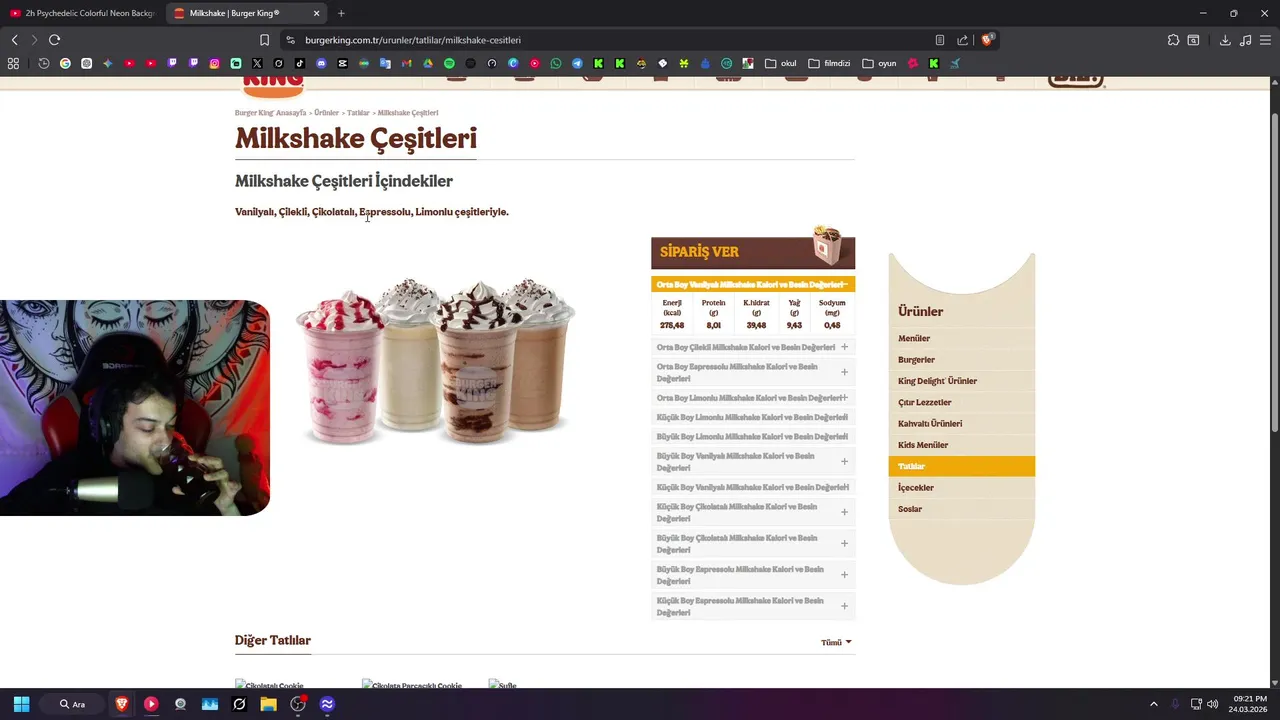Open the extensions puzzle icon
This screenshot has height=720, width=1280.
coord(1173,40)
